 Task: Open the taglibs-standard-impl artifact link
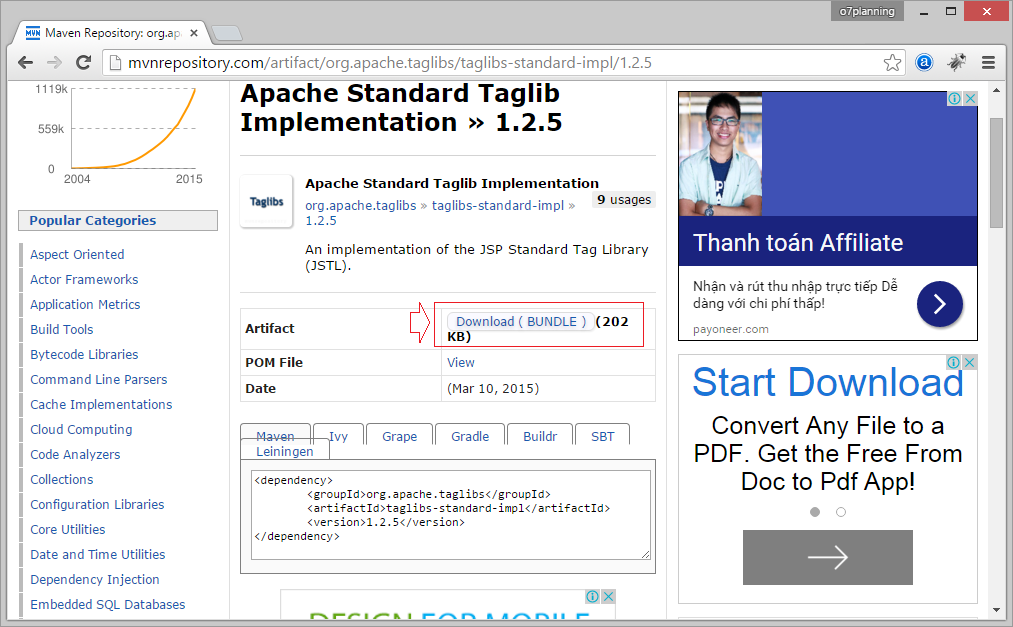point(497,205)
